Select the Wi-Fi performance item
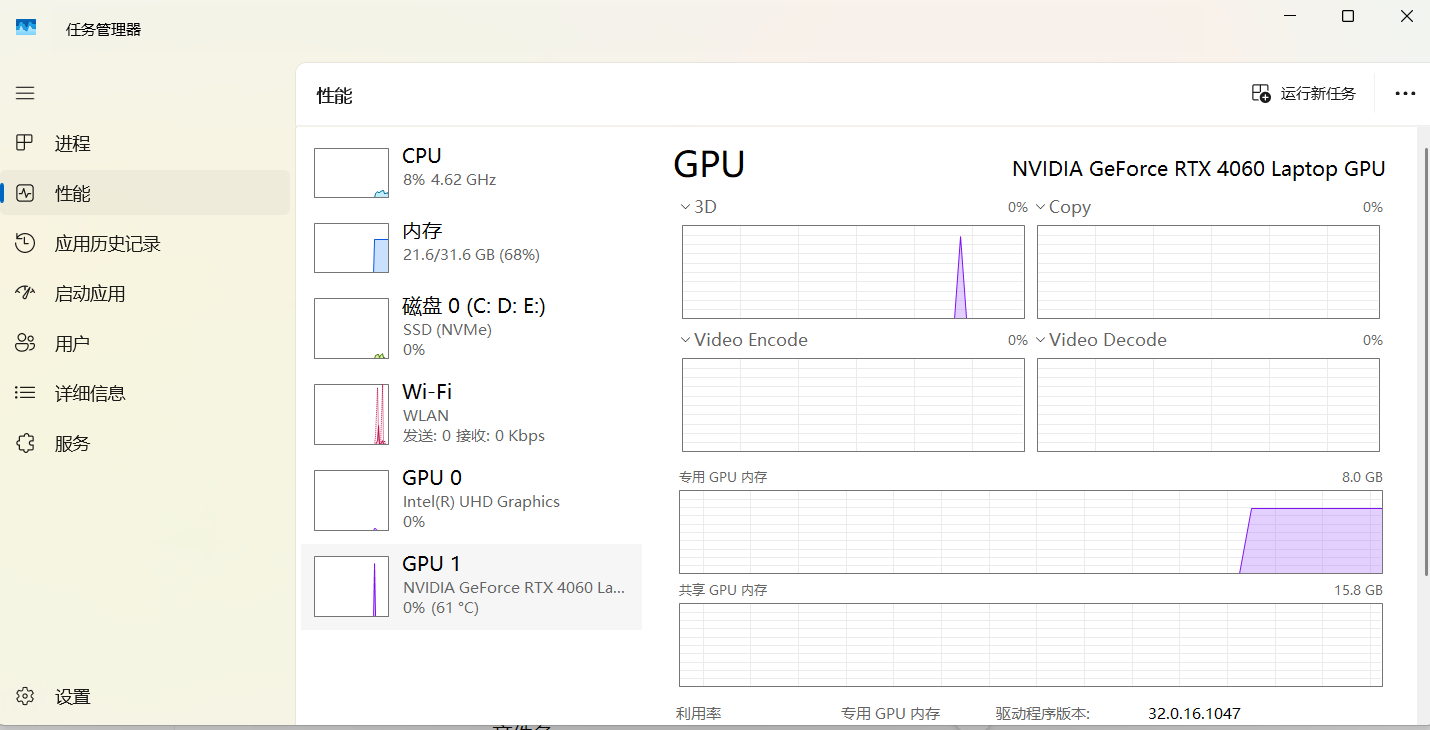The image size is (1430, 730). tap(471, 414)
